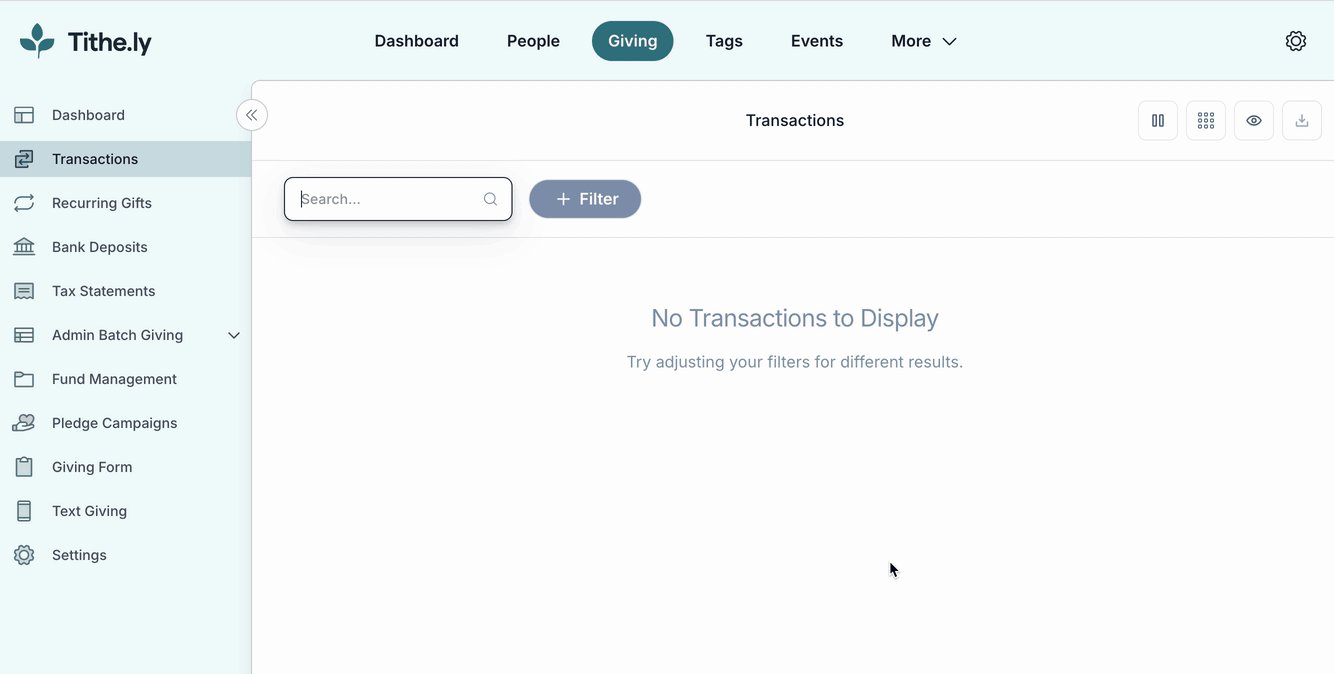Open the More dropdown menu
Screen dimensions: 1334x674
pos(924,41)
